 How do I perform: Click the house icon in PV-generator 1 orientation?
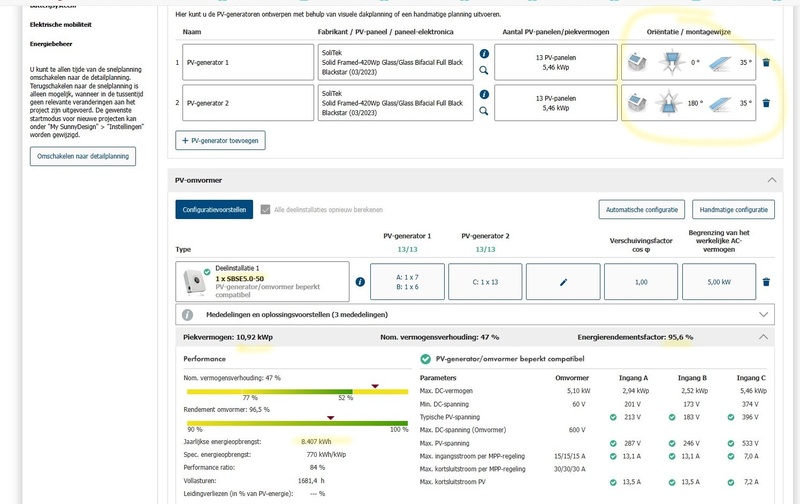pyautogui.click(x=637, y=62)
